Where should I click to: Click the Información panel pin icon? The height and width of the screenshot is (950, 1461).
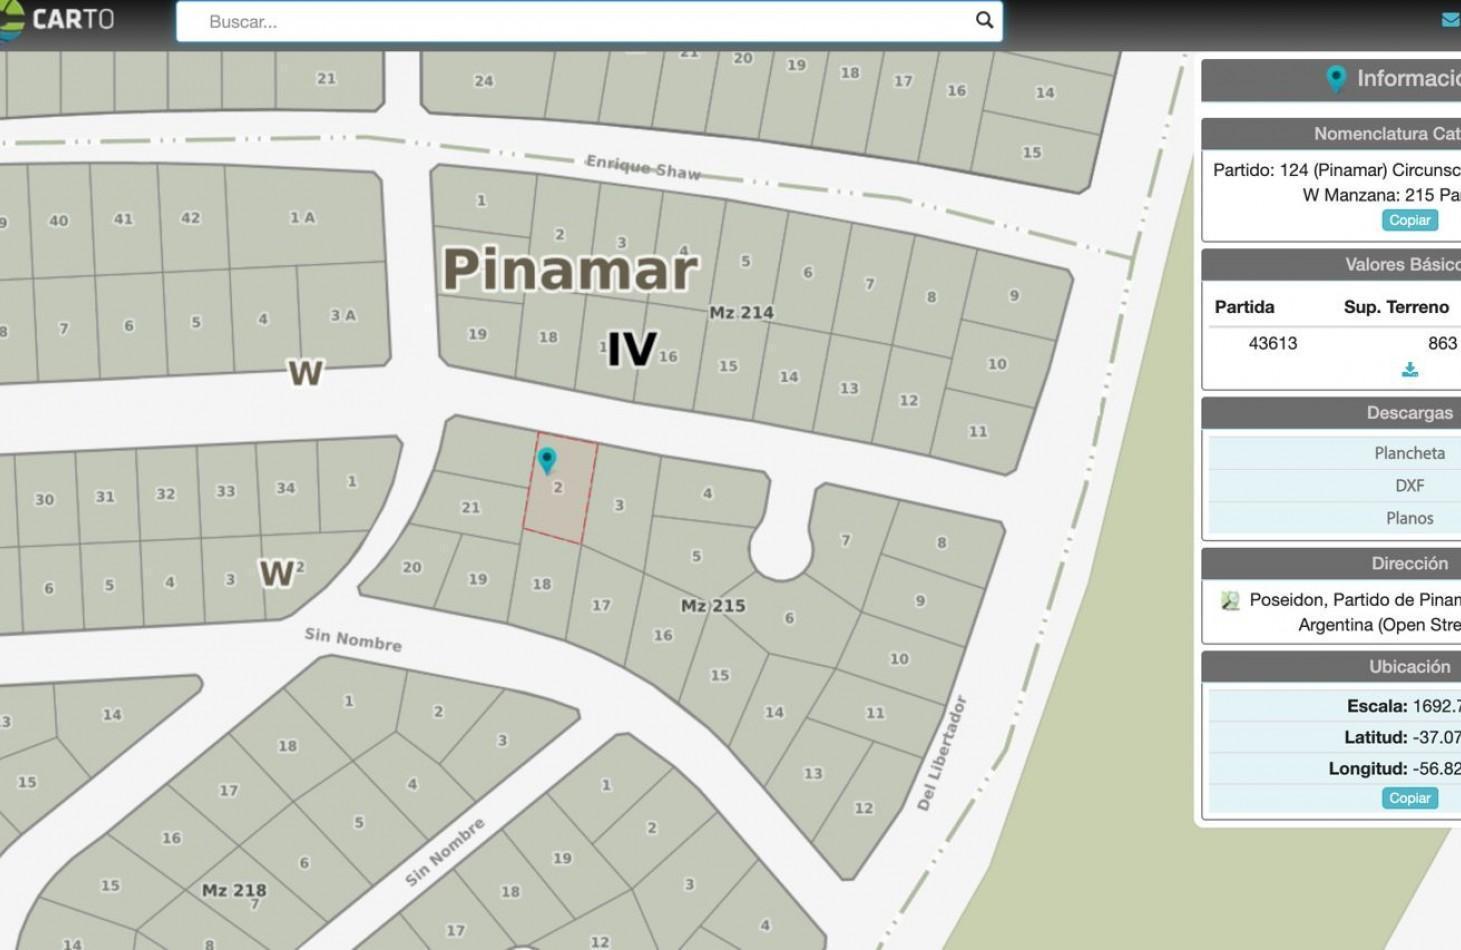[x=1335, y=79]
